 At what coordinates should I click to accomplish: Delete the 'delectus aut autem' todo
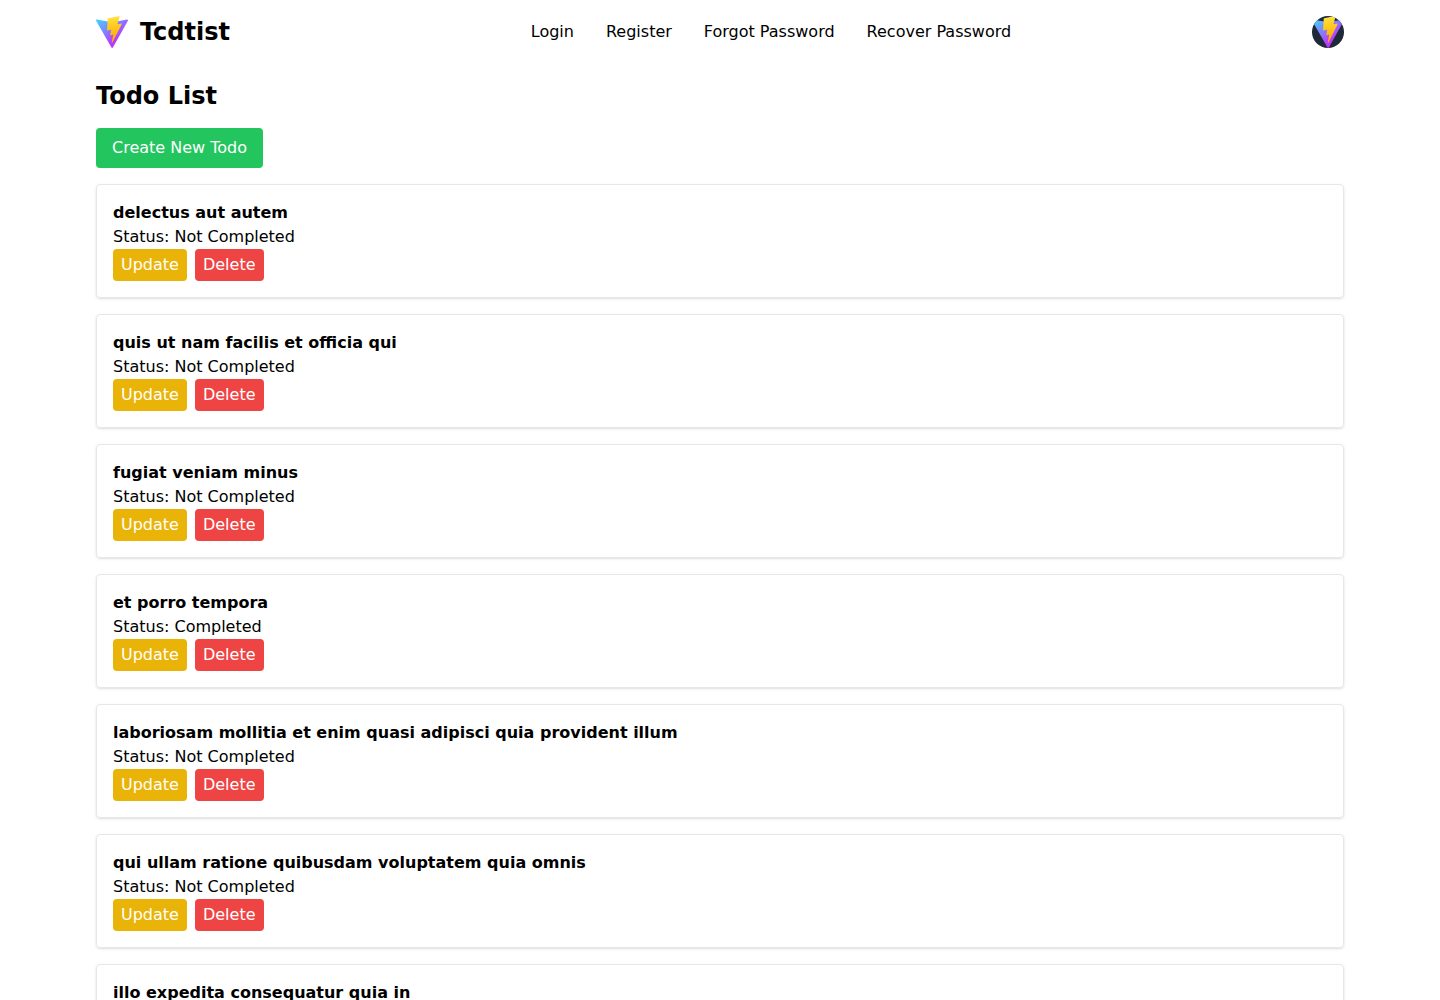click(229, 265)
